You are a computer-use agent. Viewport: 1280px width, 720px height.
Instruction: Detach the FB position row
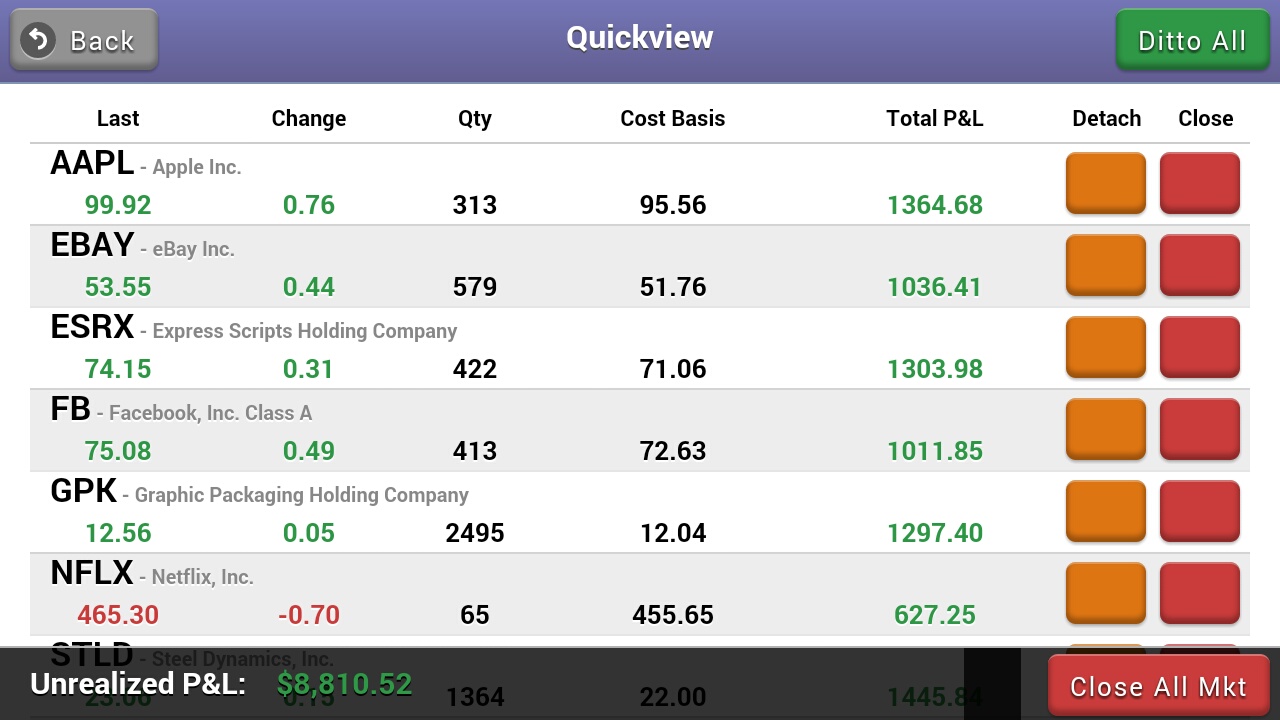1105,429
